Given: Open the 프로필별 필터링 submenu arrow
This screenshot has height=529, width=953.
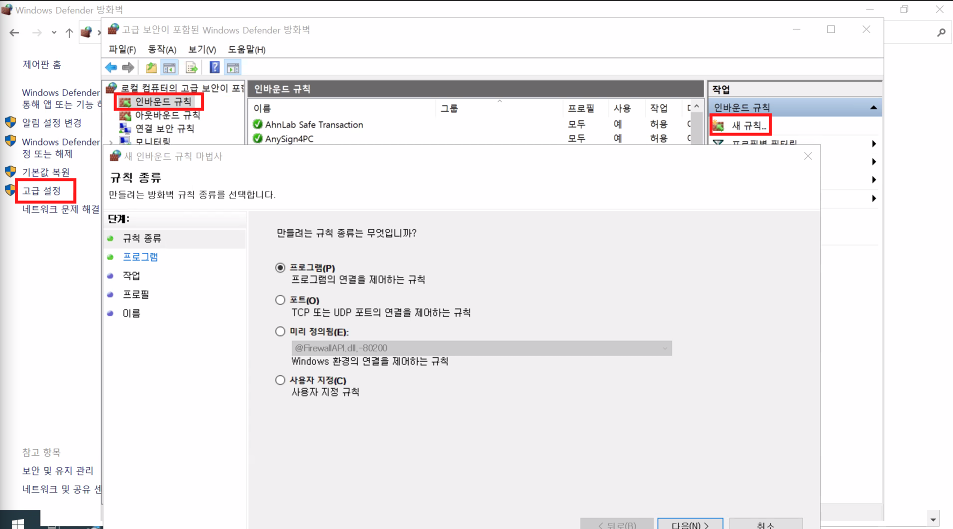Looking at the screenshot, I should click(873, 144).
